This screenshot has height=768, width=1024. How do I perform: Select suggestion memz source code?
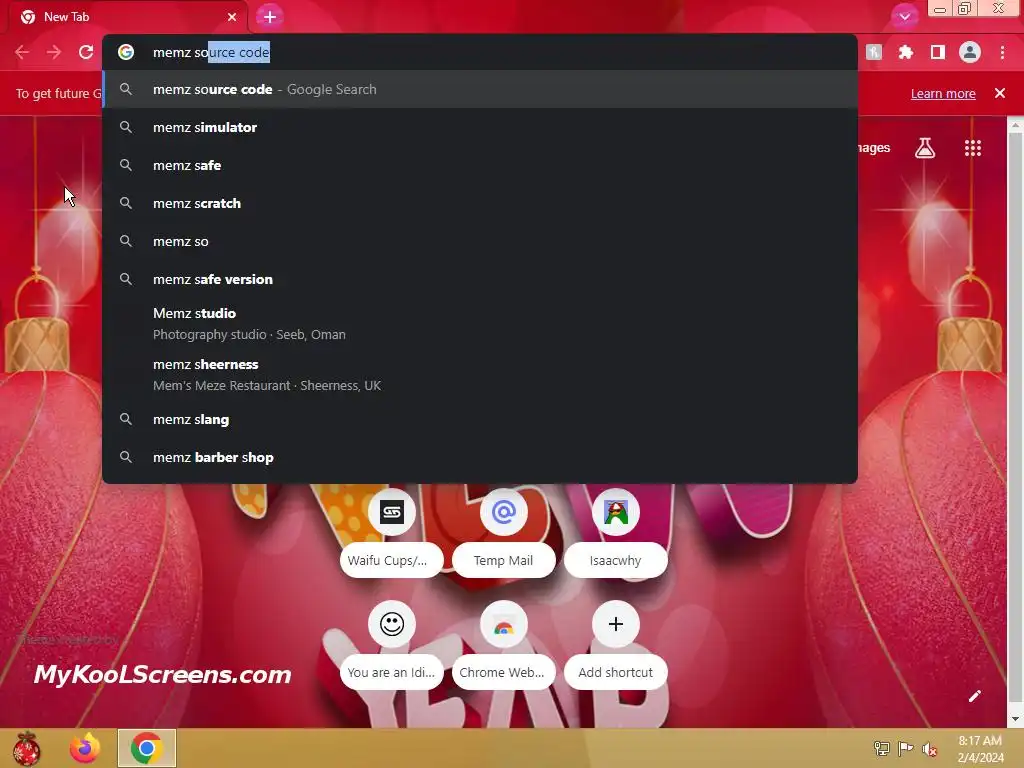[480, 89]
